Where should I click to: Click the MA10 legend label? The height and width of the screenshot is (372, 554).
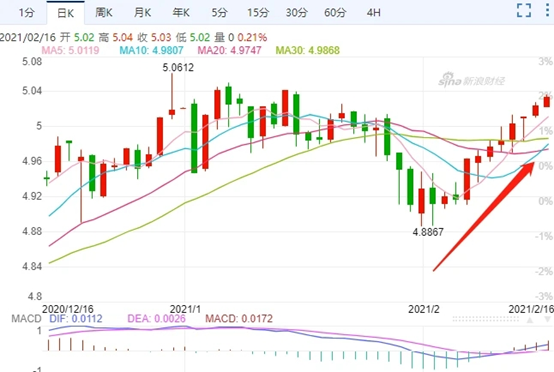pyautogui.click(x=151, y=50)
